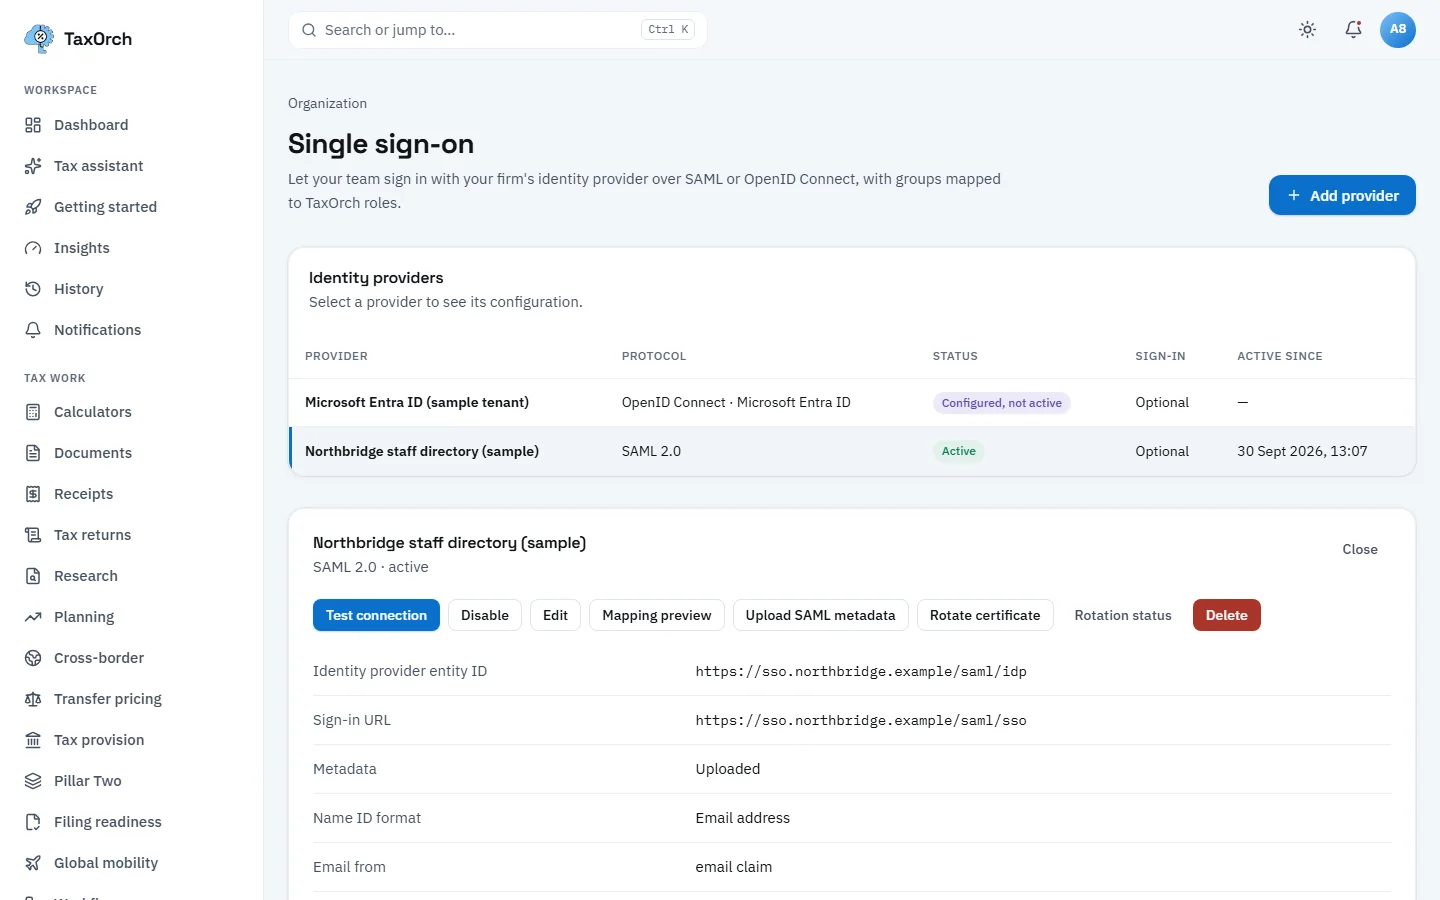Viewport: 1440px width, 900px height.
Task: Click Upload SAML metadata
Action: 821,615
